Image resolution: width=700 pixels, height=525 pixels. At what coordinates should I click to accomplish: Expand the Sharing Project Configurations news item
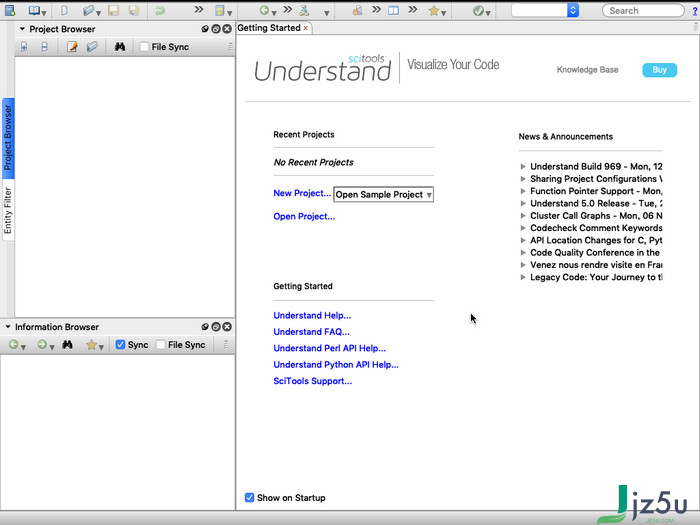click(x=523, y=179)
